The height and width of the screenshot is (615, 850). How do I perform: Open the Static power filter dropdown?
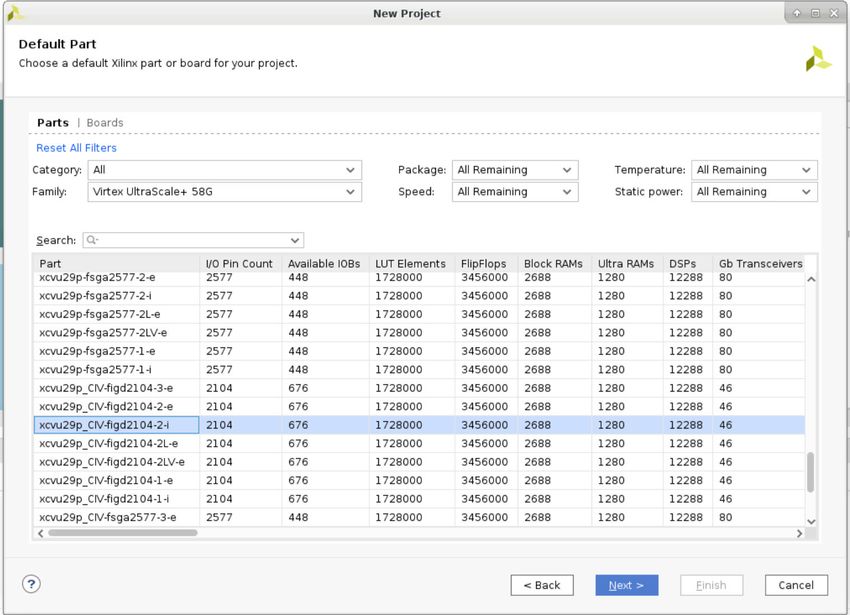click(x=754, y=191)
